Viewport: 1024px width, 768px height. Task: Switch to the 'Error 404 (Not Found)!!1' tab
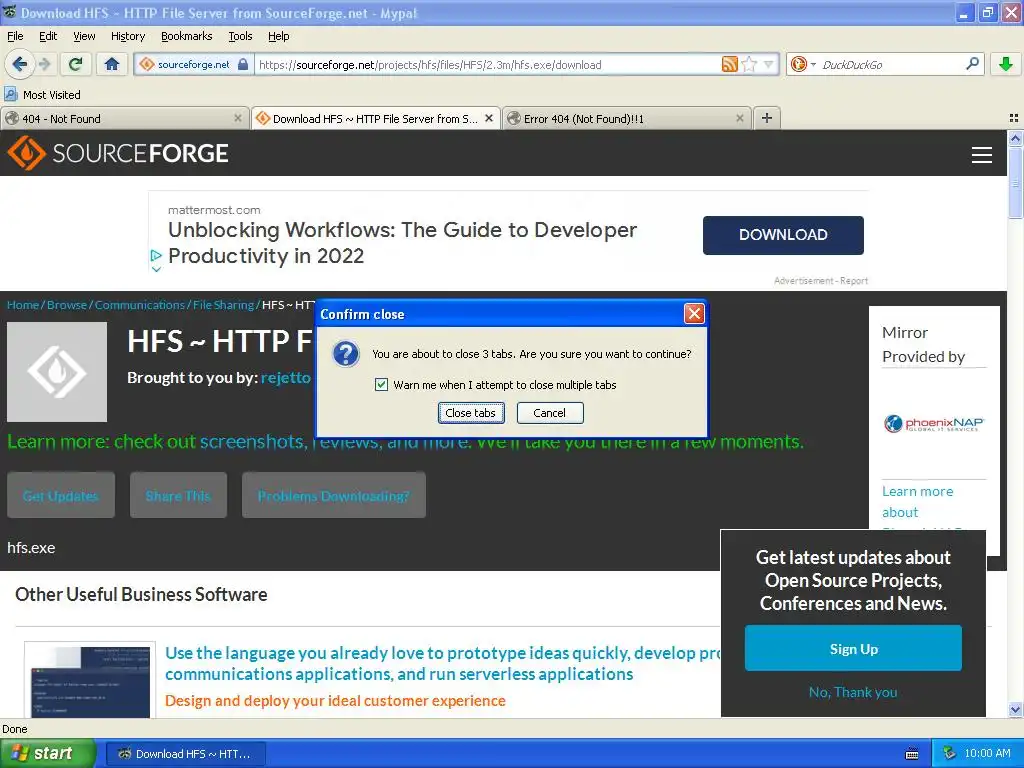627,118
